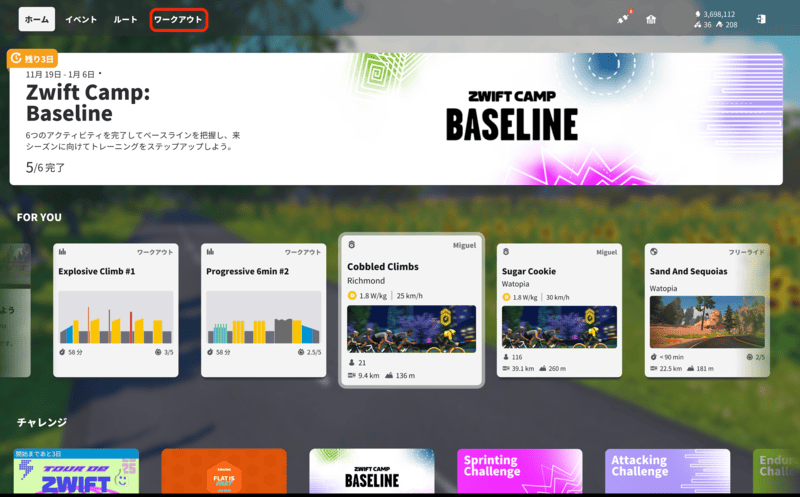
Task: Open the Tour de Zwift challenge tile
Action: click(x=76, y=471)
